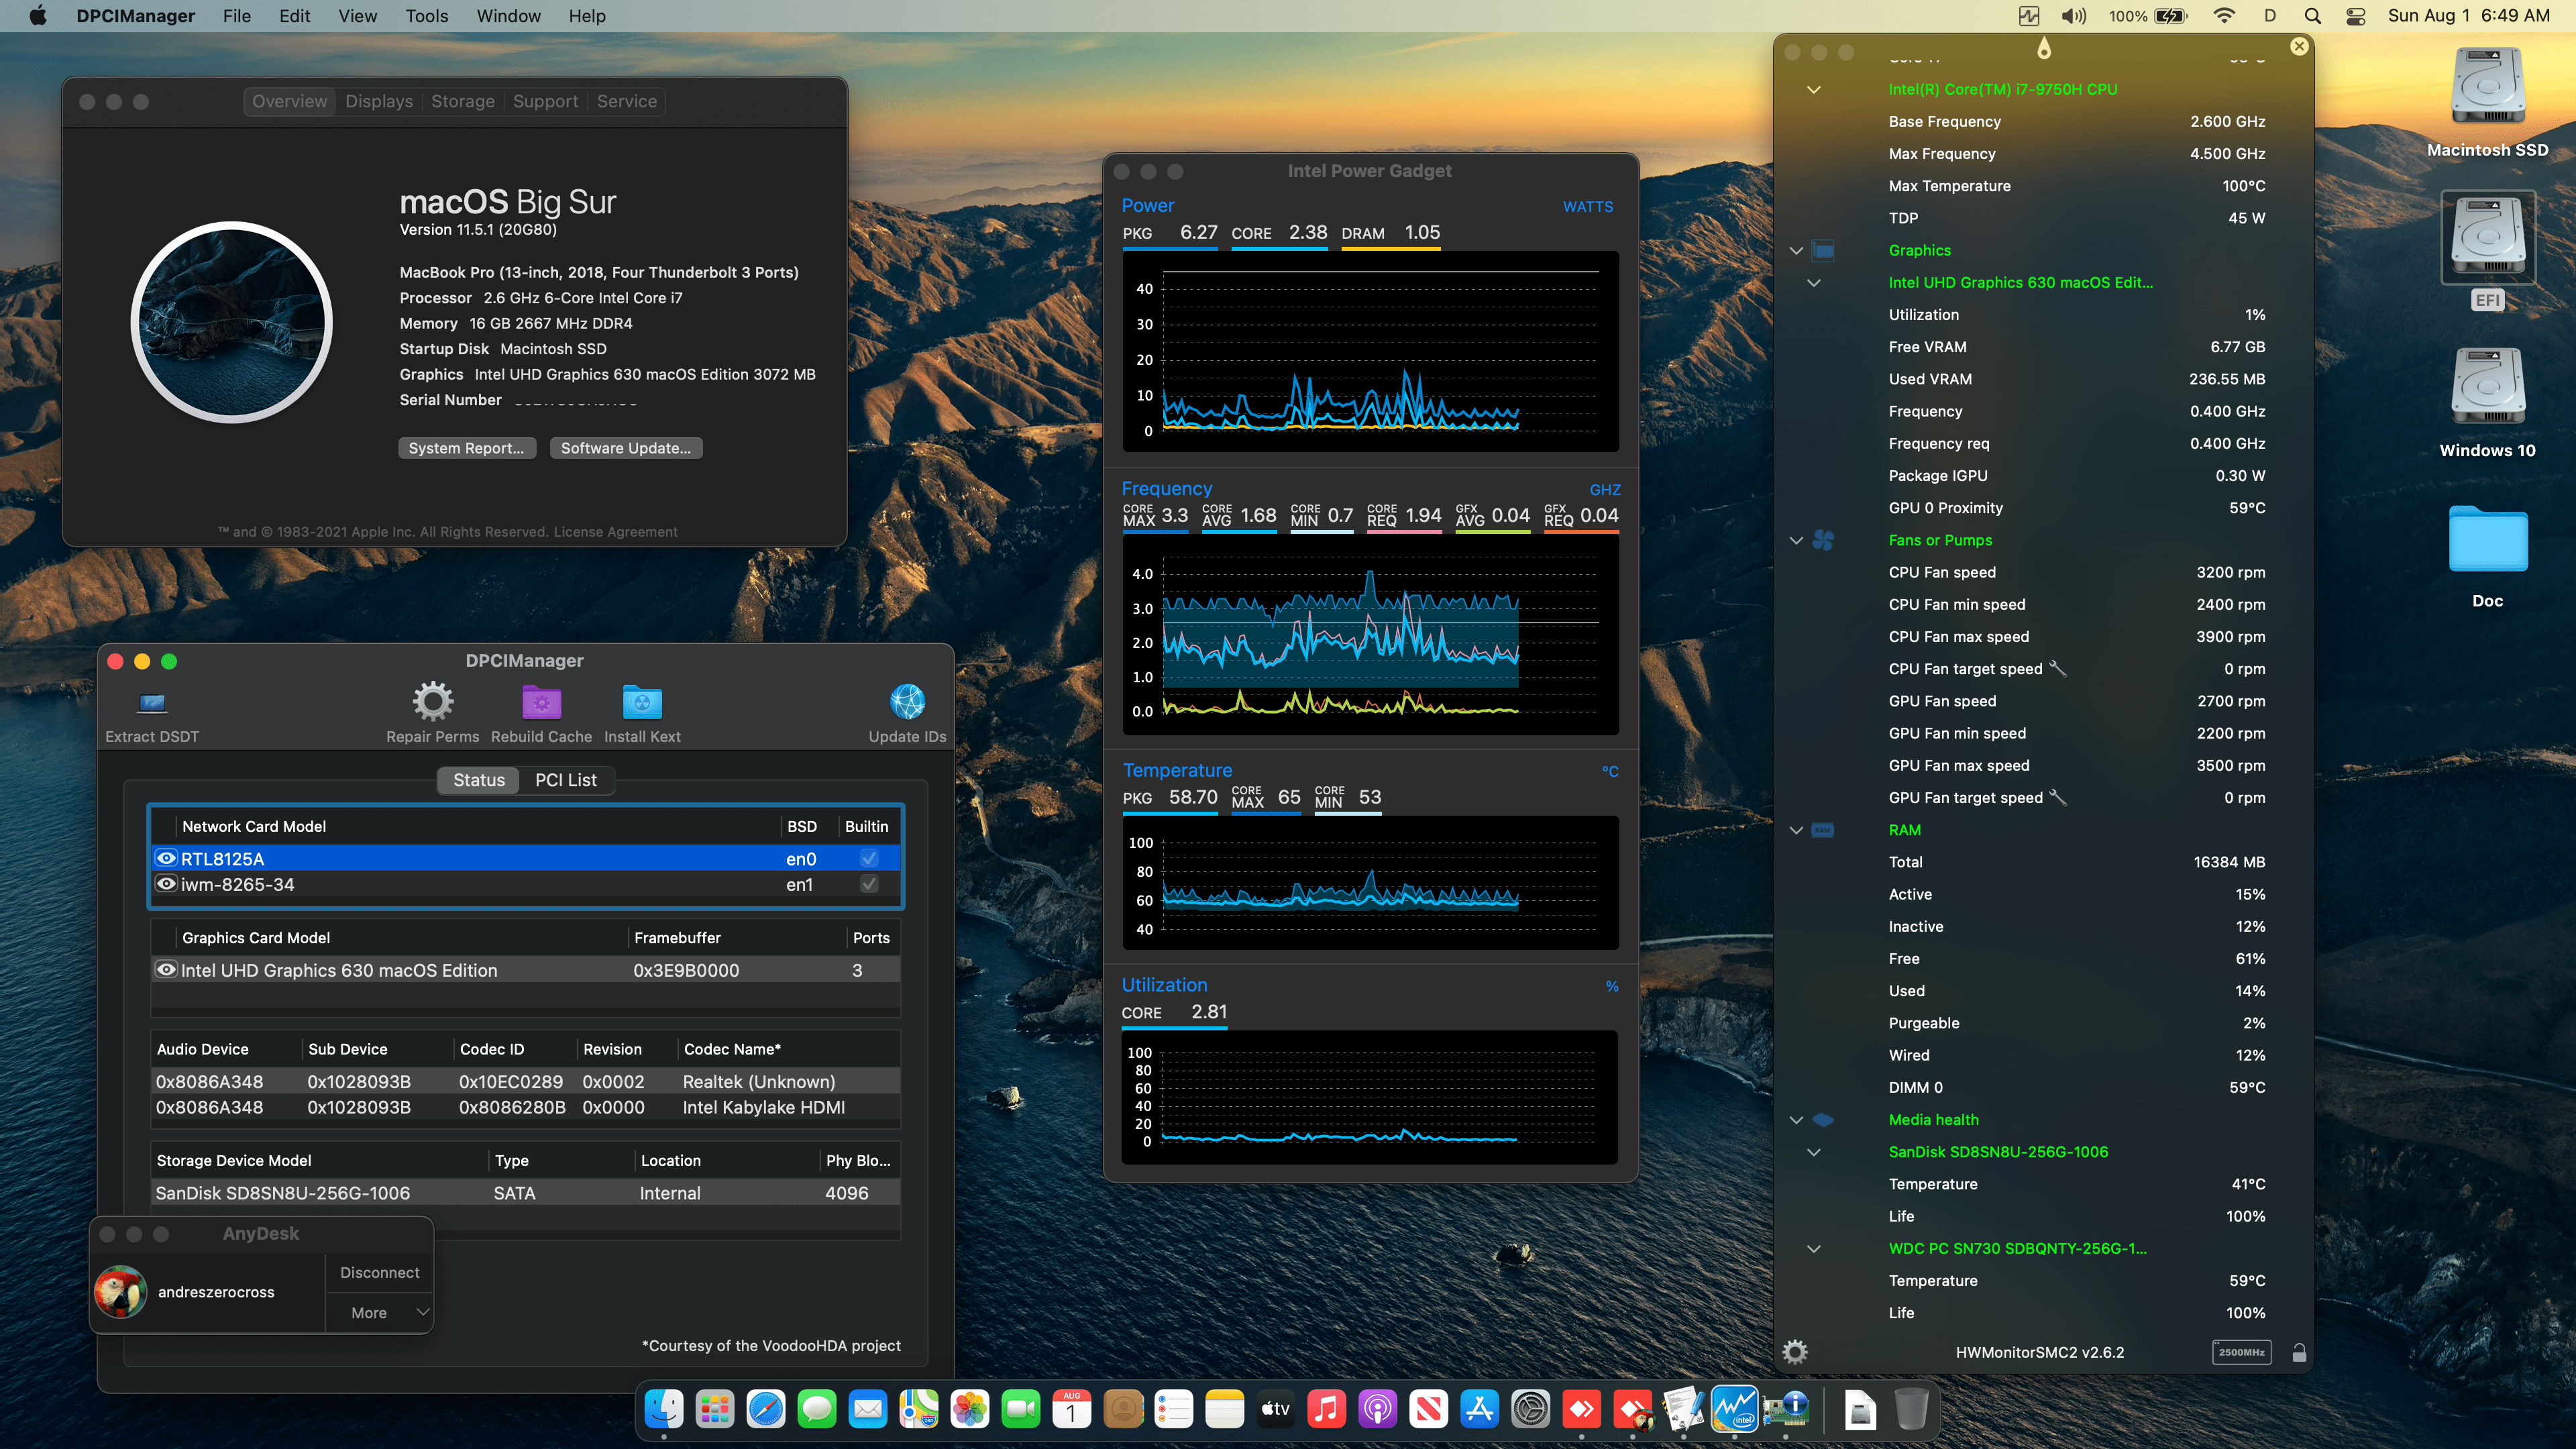Open the More dropdown in AnyDesk
The width and height of the screenshot is (2576, 1449).
click(380, 1312)
